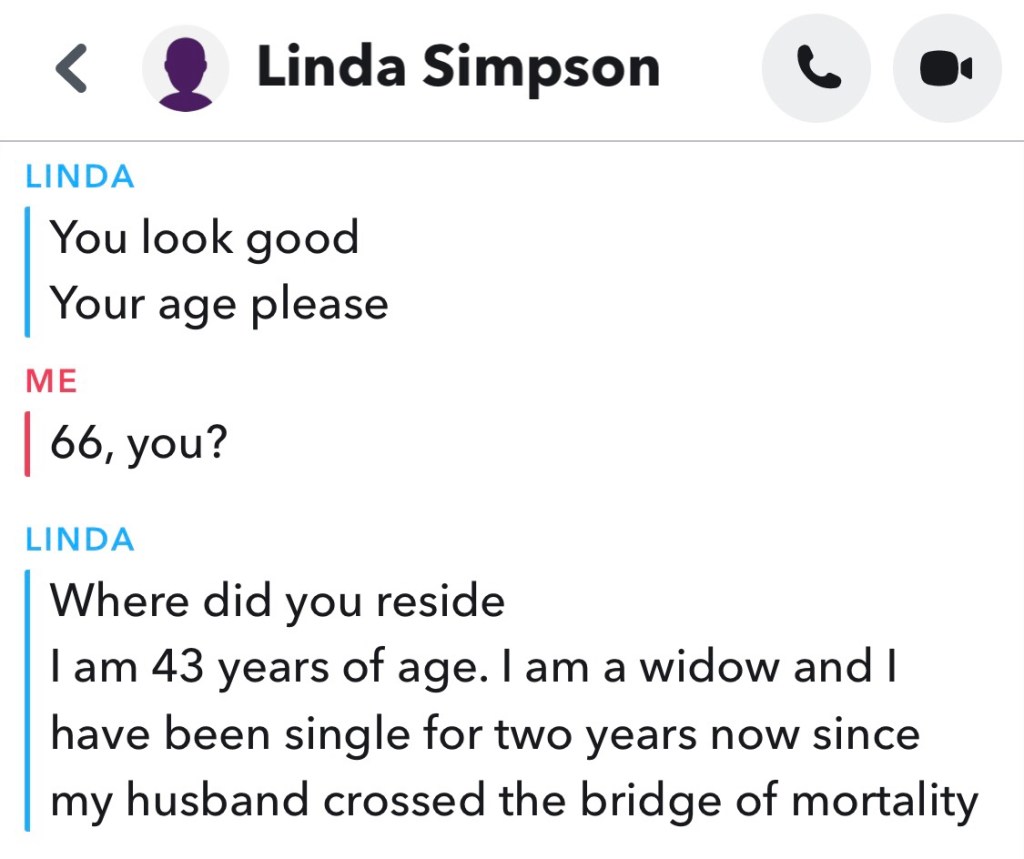Tap the second LINDA sender label
This screenshot has width=1024, height=859.
tap(80, 540)
